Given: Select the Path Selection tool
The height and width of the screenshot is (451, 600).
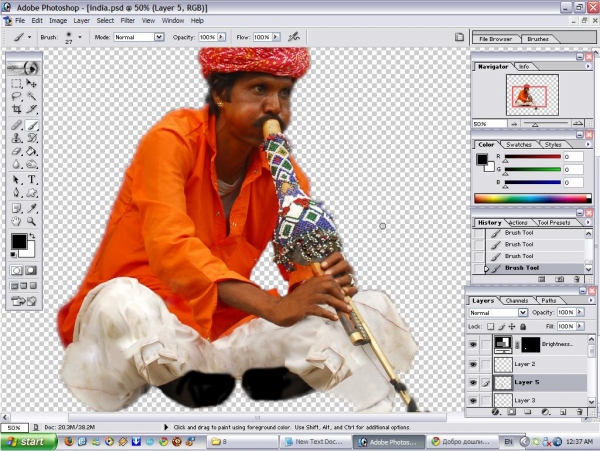Looking at the screenshot, I should pyautogui.click(x=16, y=179).
